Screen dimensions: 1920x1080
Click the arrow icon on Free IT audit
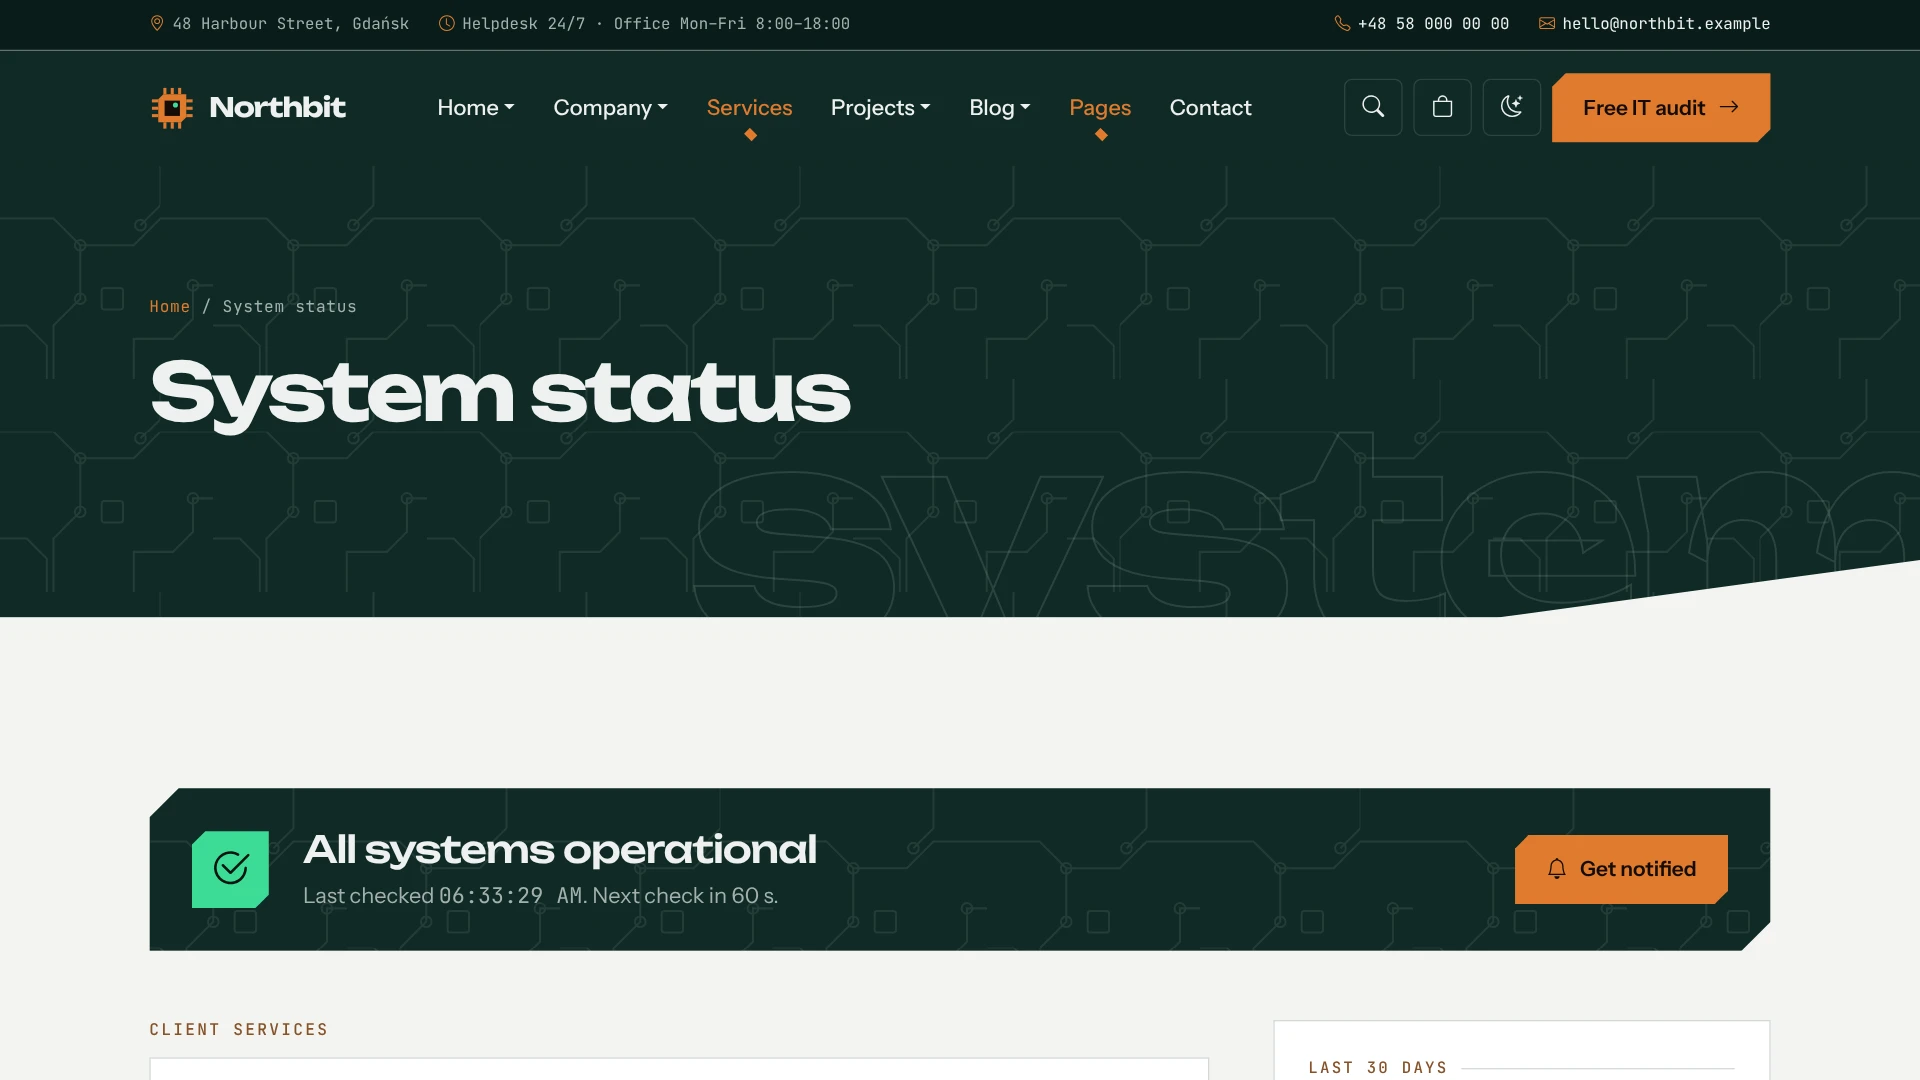(1729, 107)
